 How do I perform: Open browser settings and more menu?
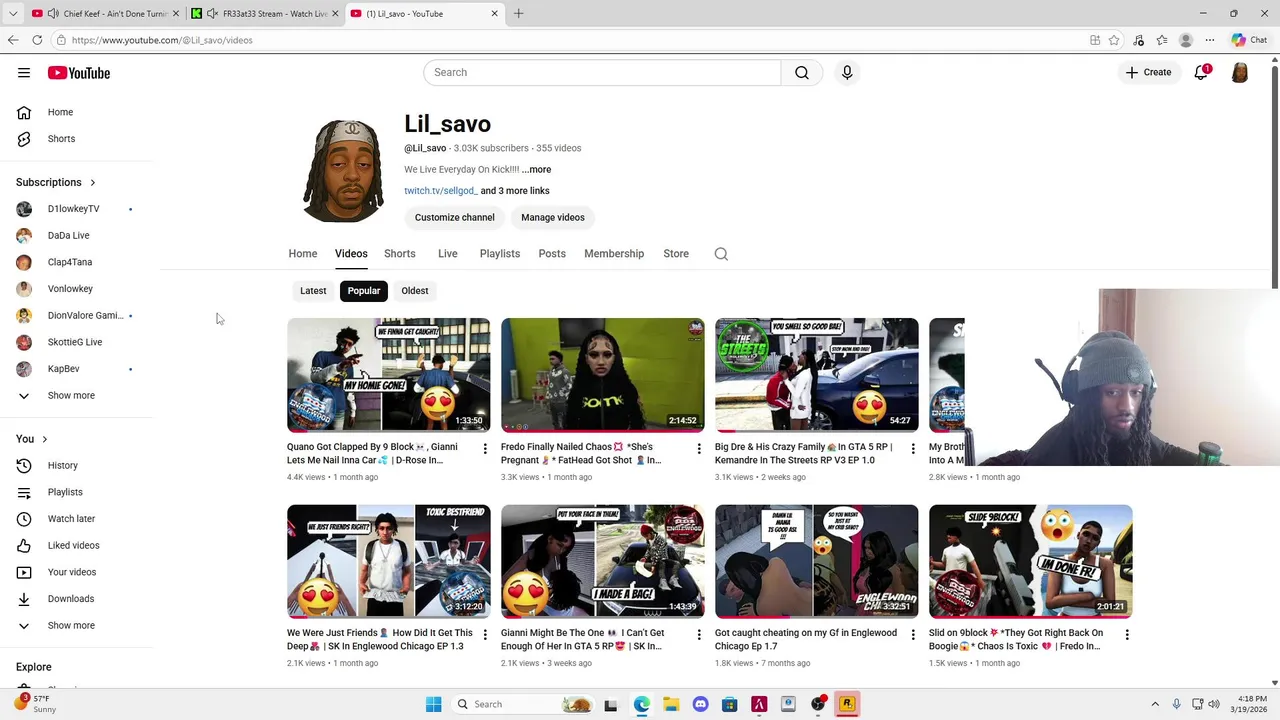(x=1210, y=40)
